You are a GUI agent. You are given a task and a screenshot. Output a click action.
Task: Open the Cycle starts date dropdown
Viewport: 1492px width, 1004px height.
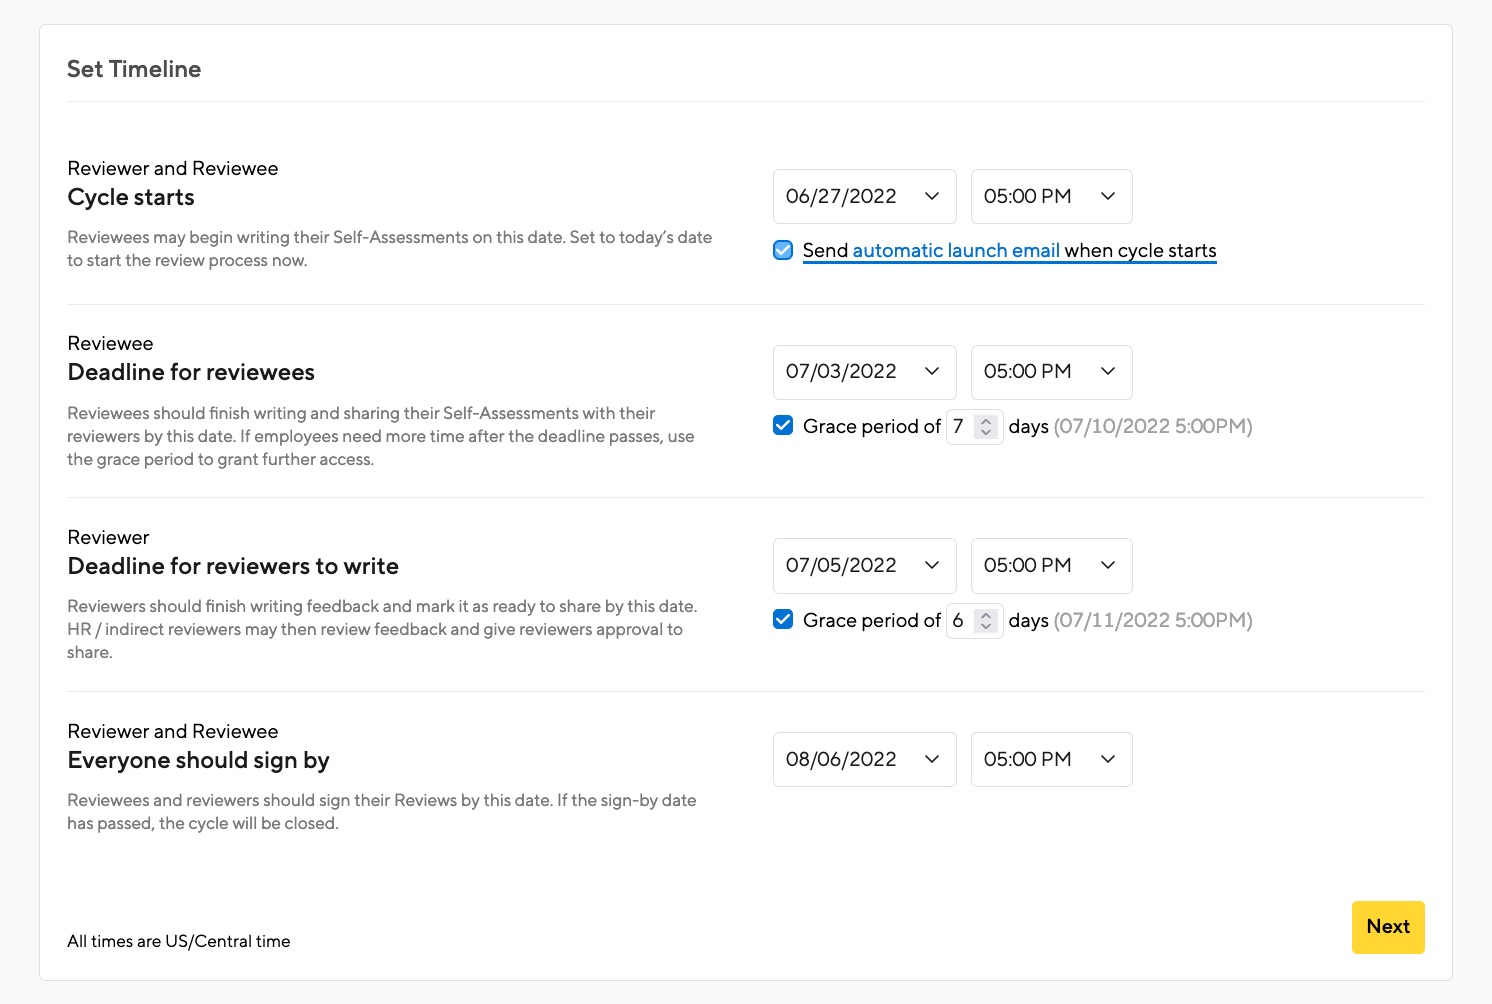coord(864,197)
